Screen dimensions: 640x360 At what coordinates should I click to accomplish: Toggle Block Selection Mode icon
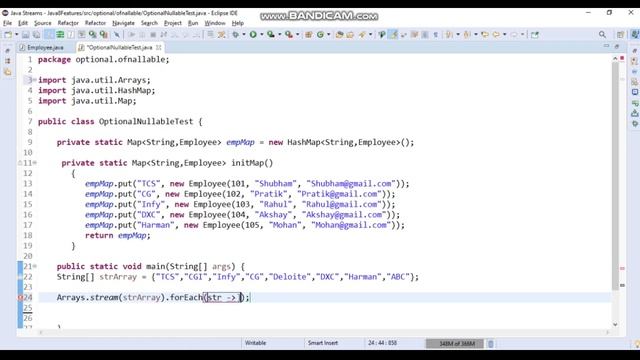pos(425,35)
